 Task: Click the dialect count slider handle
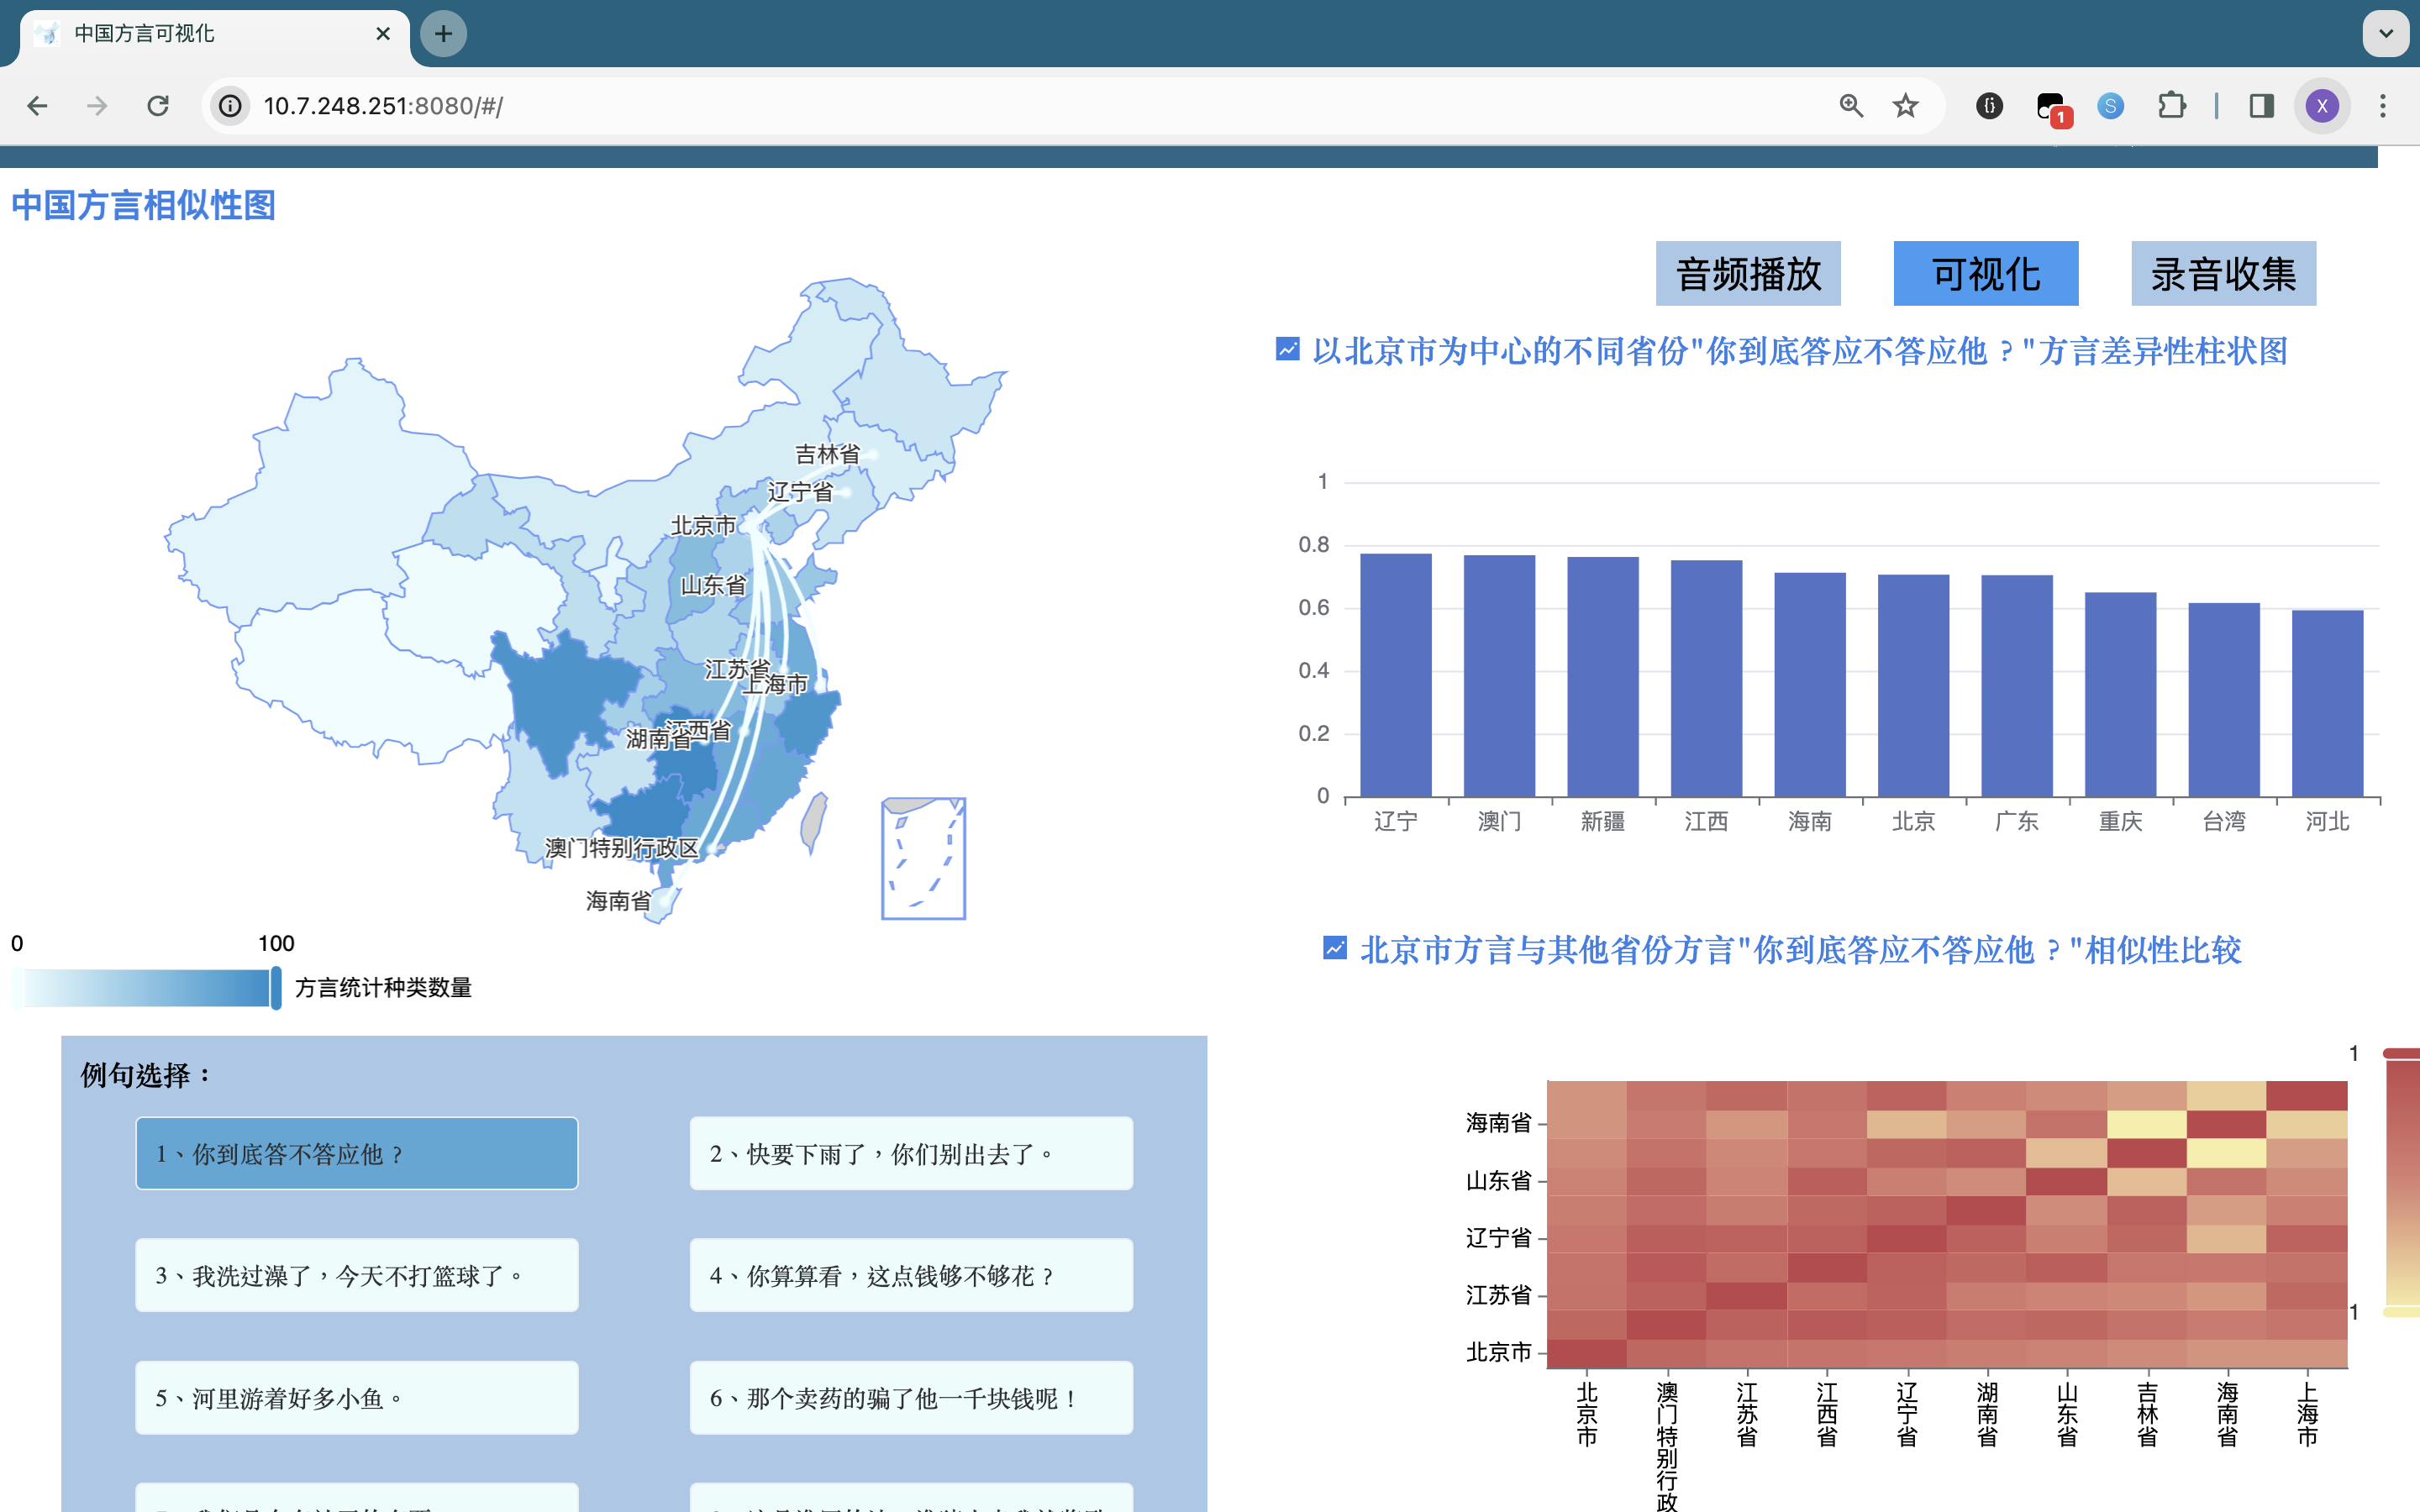click(276, 988)
